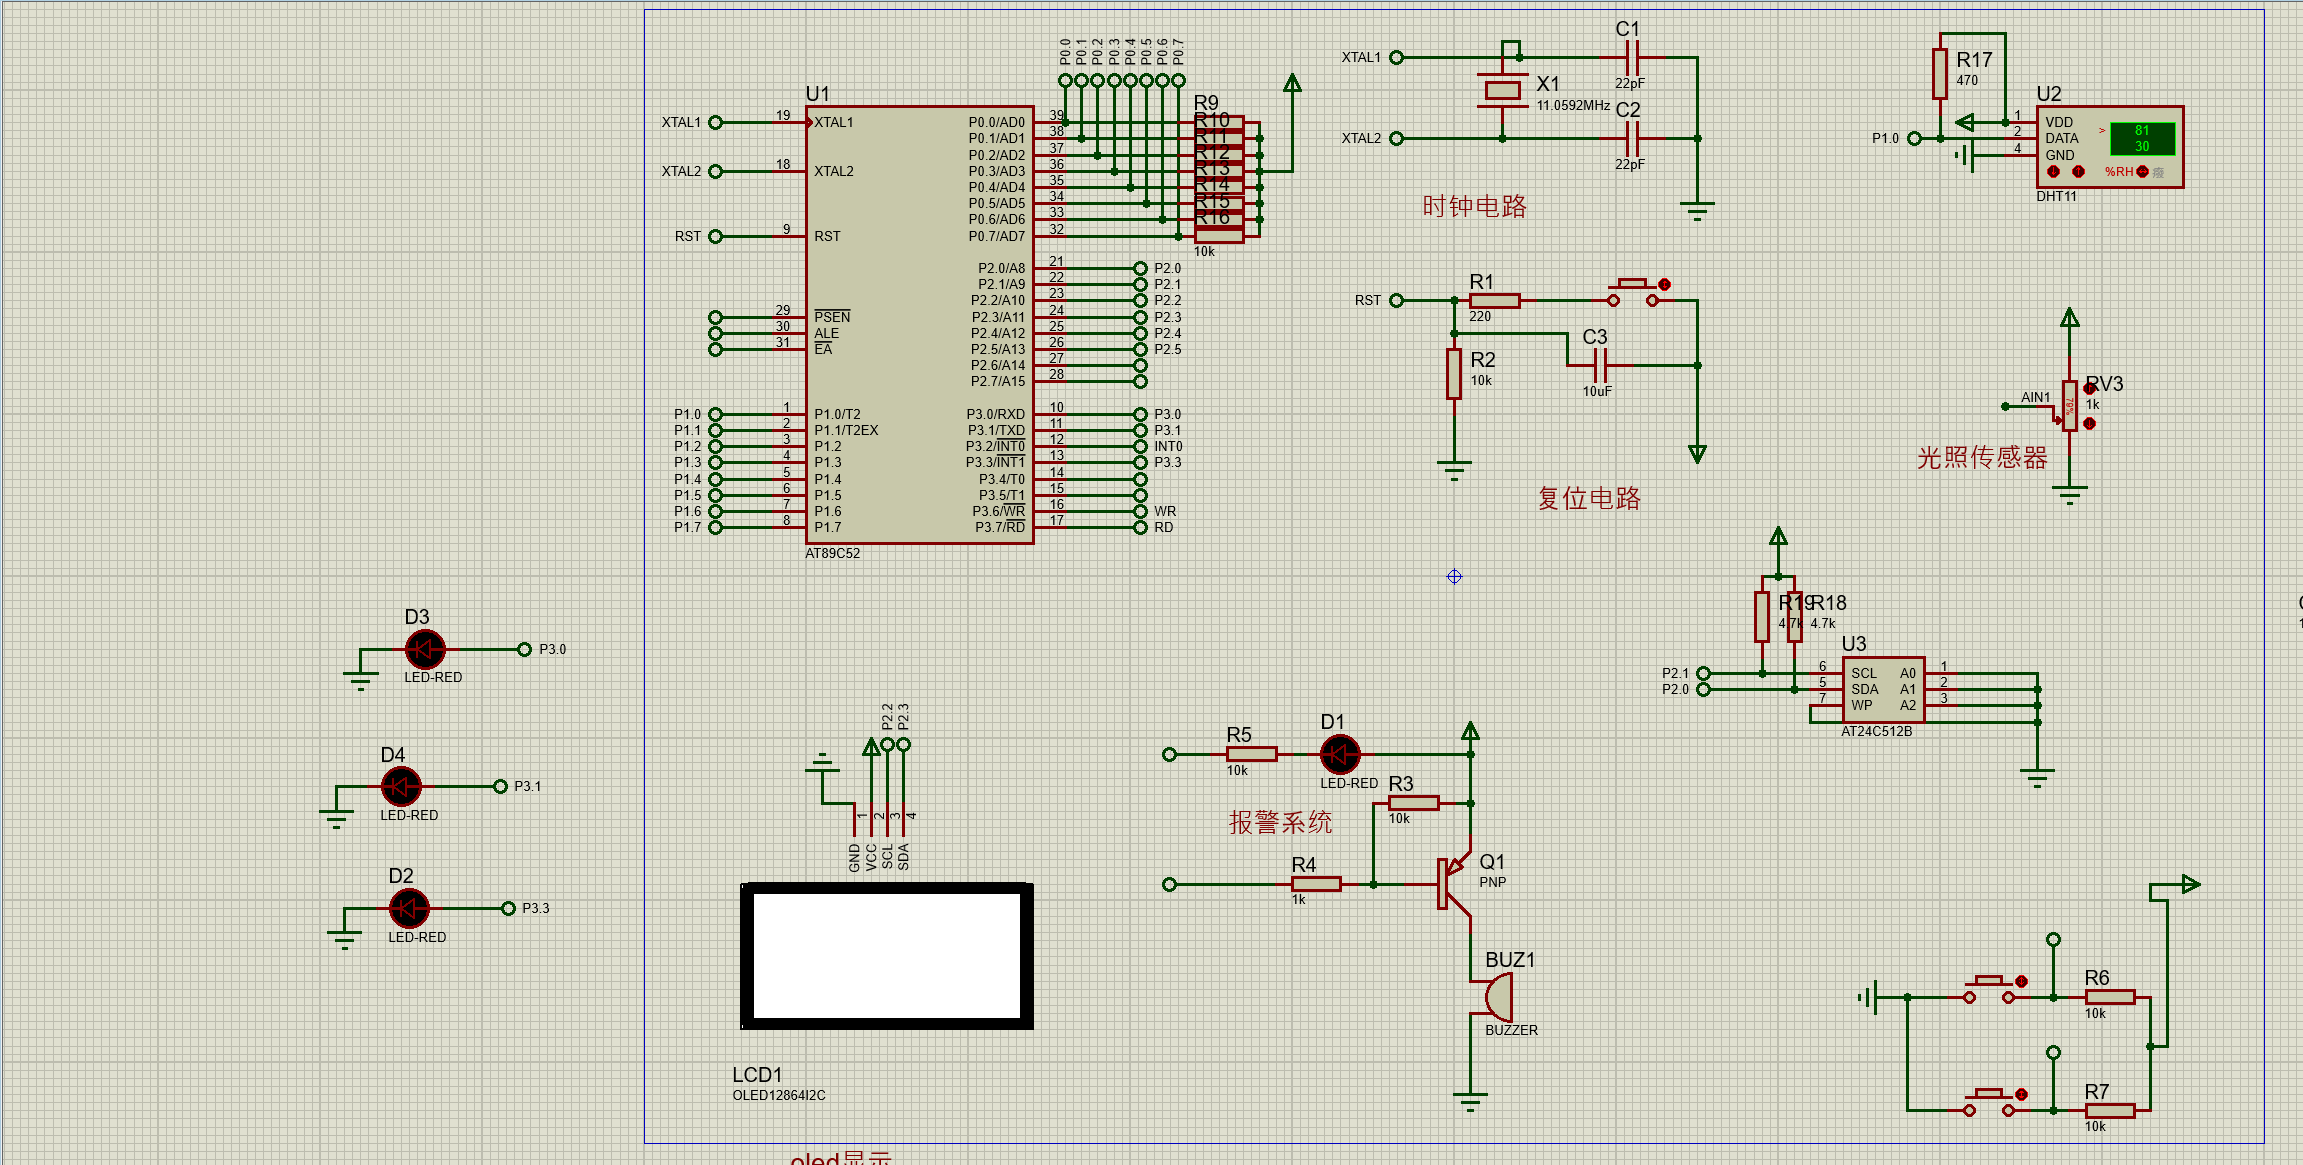Click RV3 potentiometer up arrow
Viewport: 2303px width, 1165px height.
click(x=2090, y=388)
